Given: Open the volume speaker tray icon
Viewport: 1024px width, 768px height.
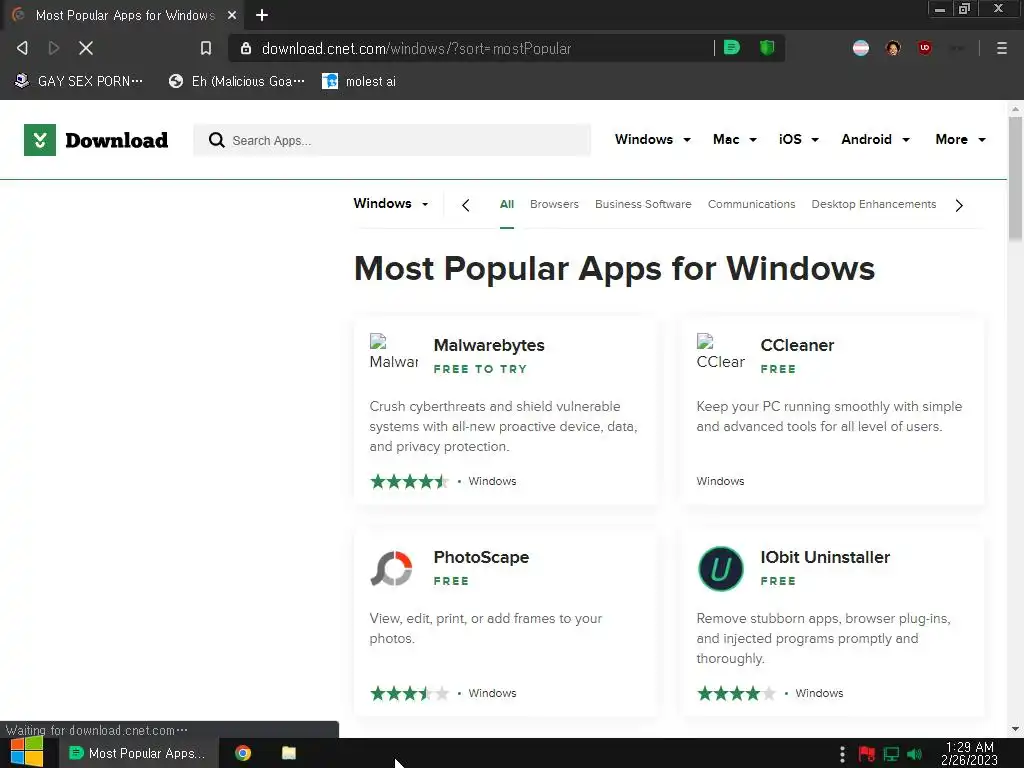Looking at the screenshot, I should coord(915,754).
